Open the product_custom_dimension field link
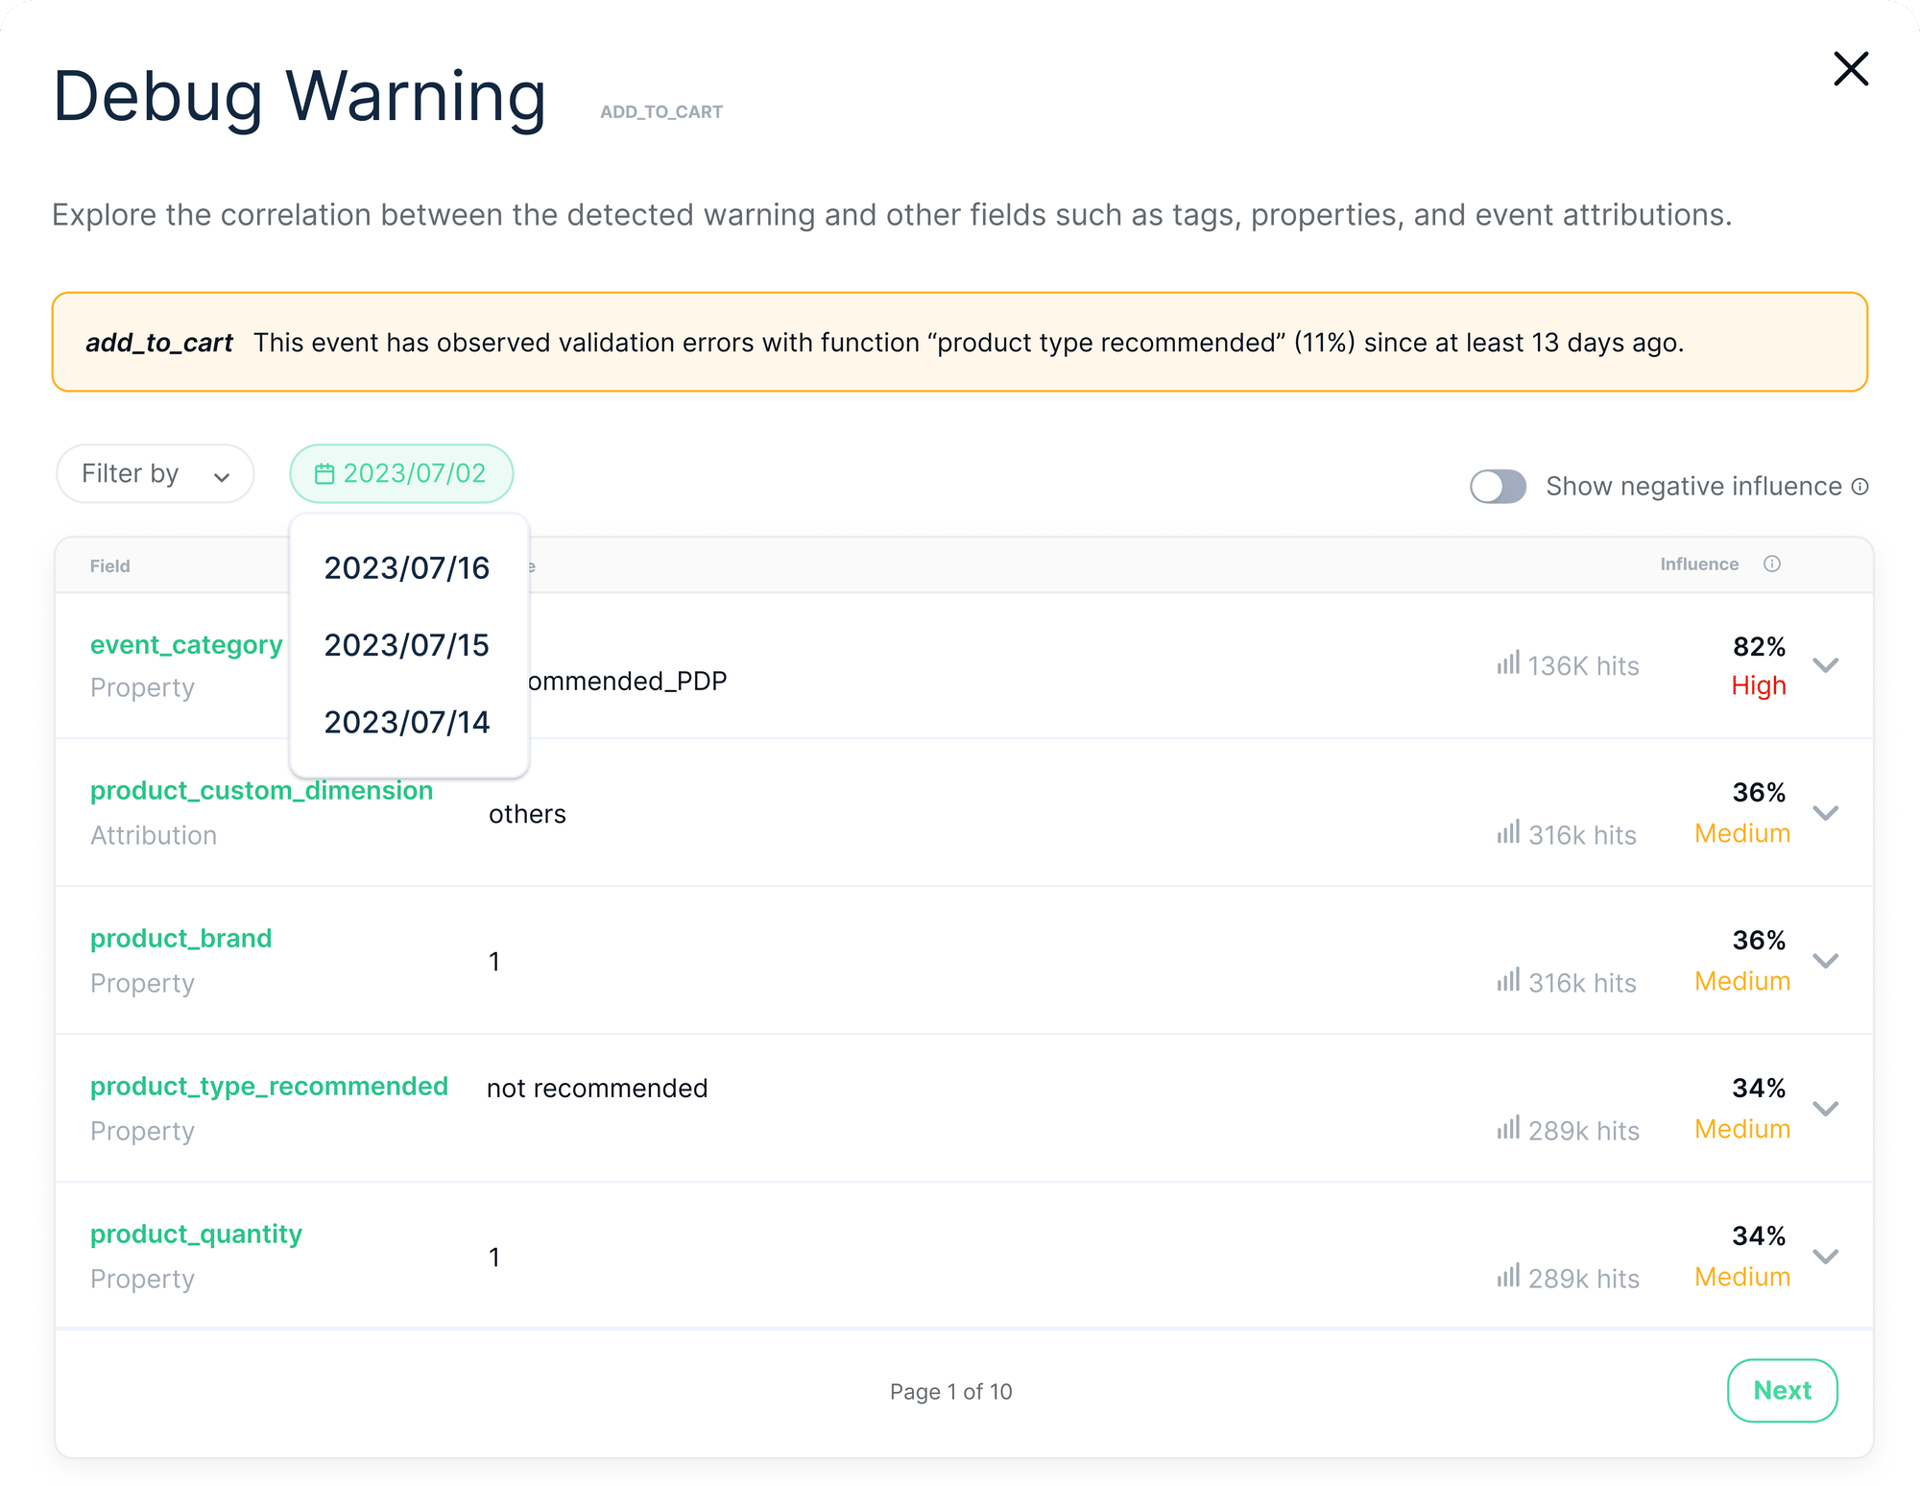Screen dimensions: 1920x1486 click(x=262, y=791)
